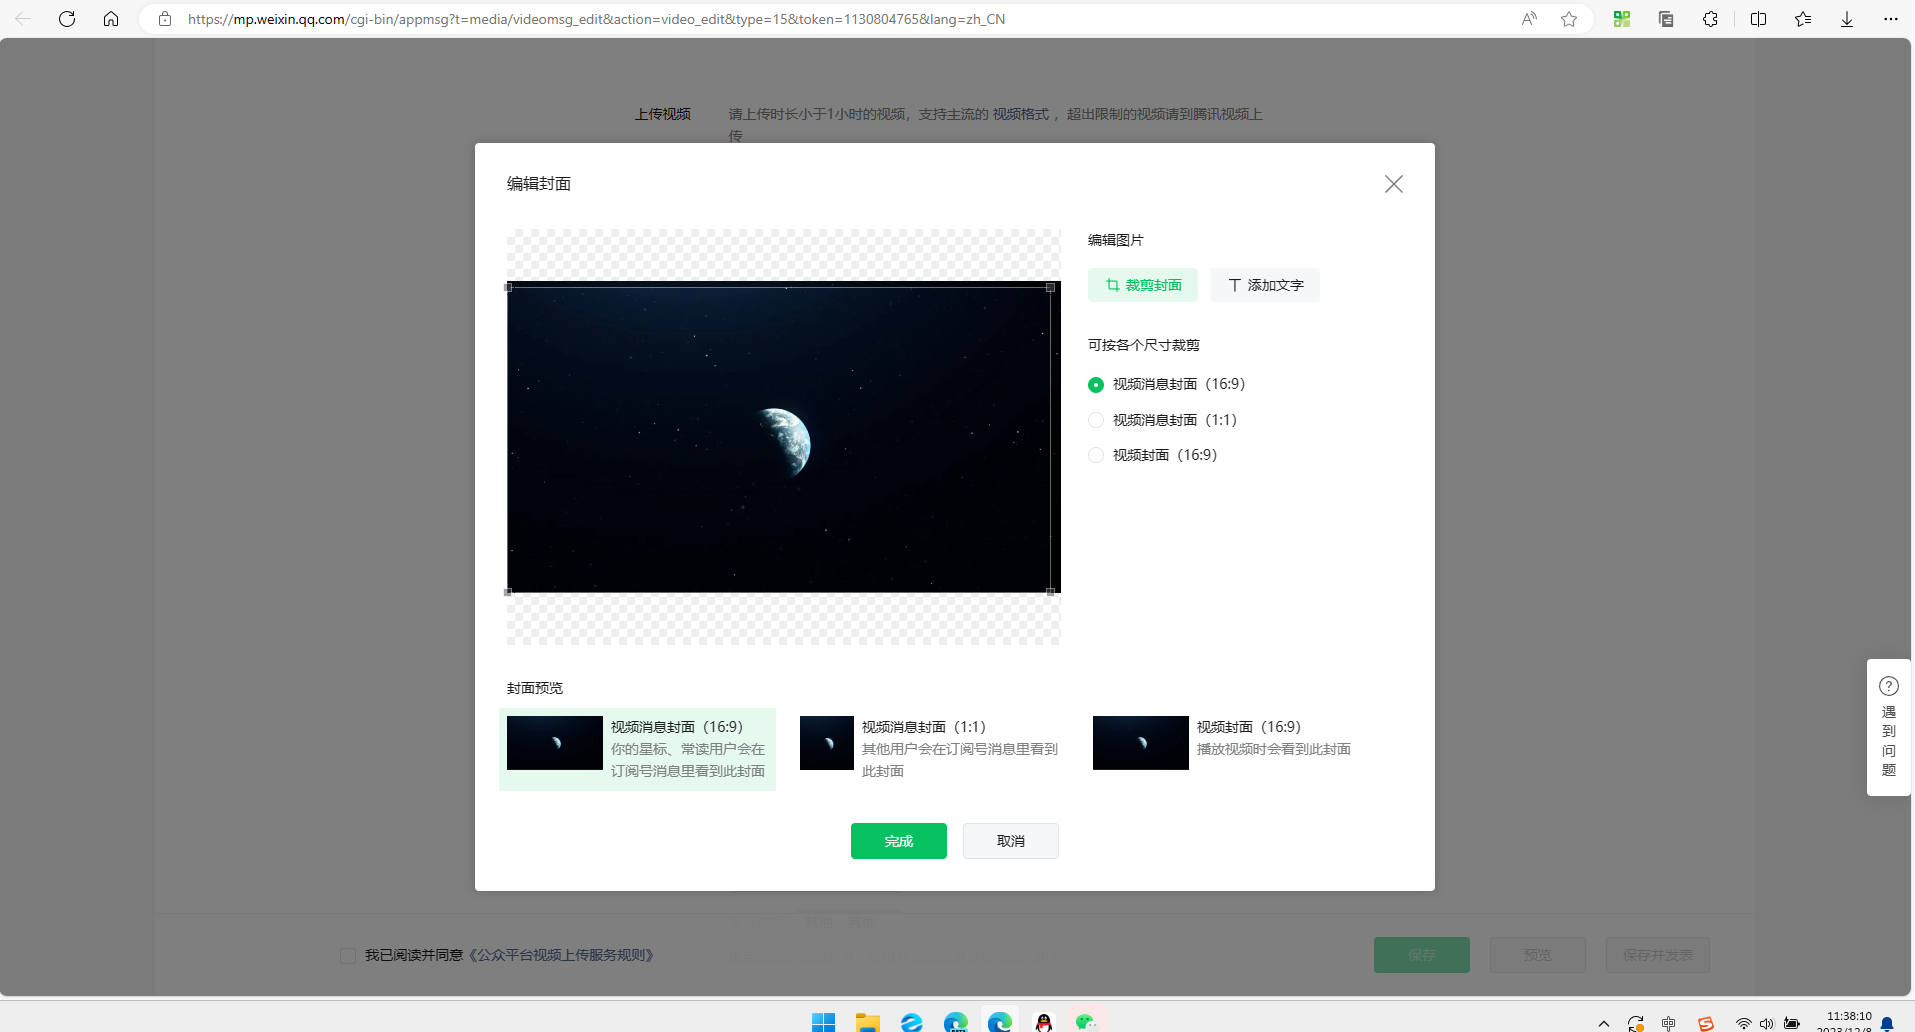Open Windows Start menu
This screenshot has width=1915, height=1032.
point(824,1022)
